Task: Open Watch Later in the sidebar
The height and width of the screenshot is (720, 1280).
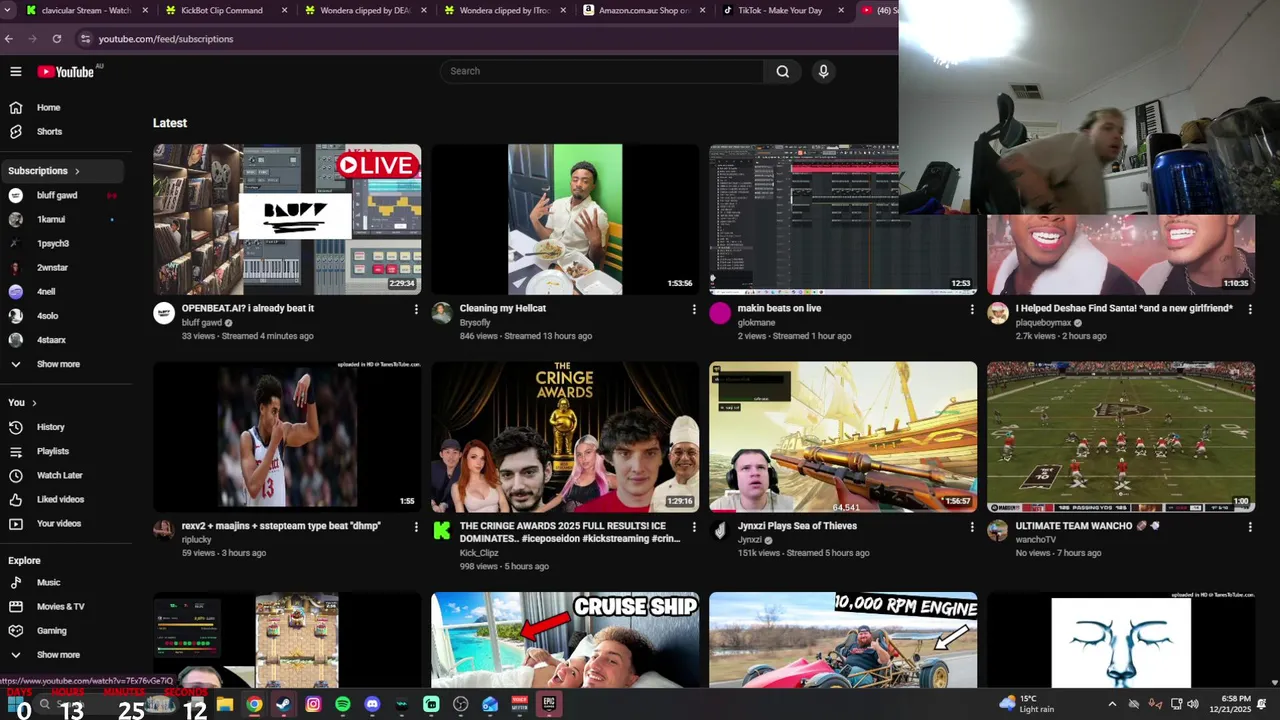Action: click(62, 475)
